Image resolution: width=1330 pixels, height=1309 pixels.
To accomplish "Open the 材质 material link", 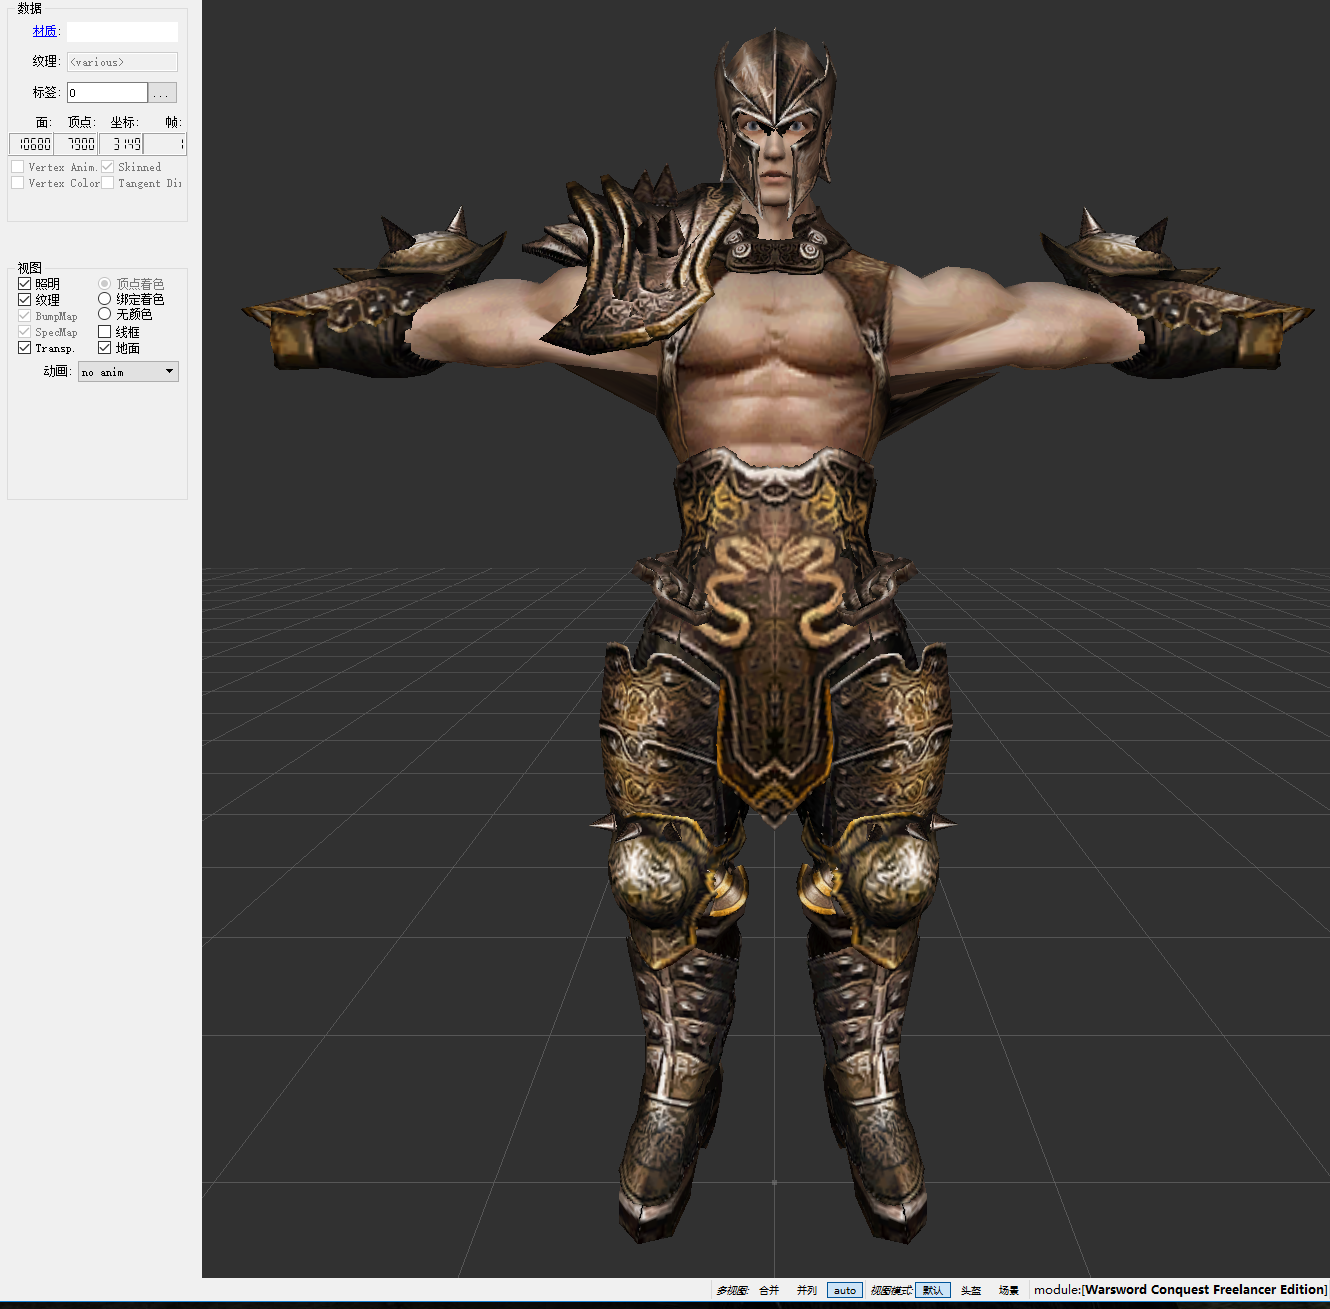I will click(44, 31).
